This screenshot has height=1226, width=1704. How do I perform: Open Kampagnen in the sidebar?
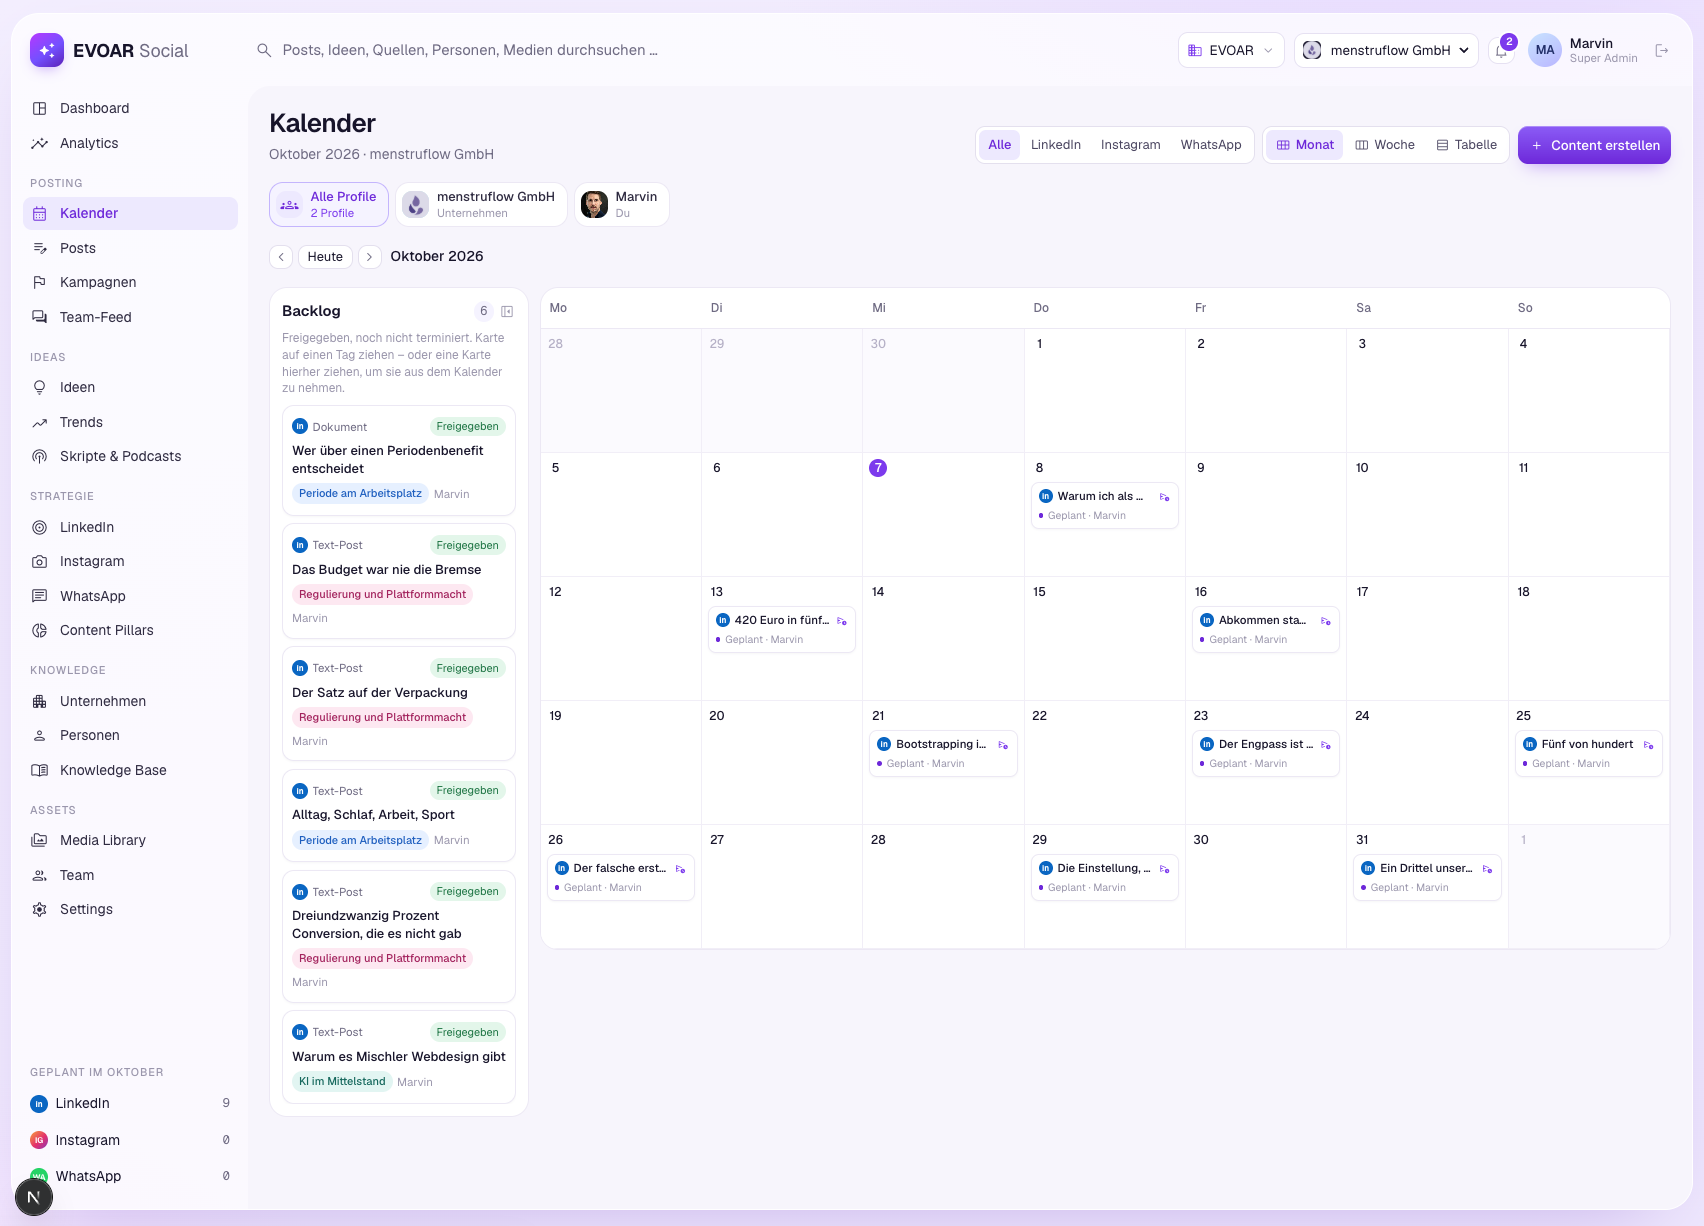pos(130,282)
